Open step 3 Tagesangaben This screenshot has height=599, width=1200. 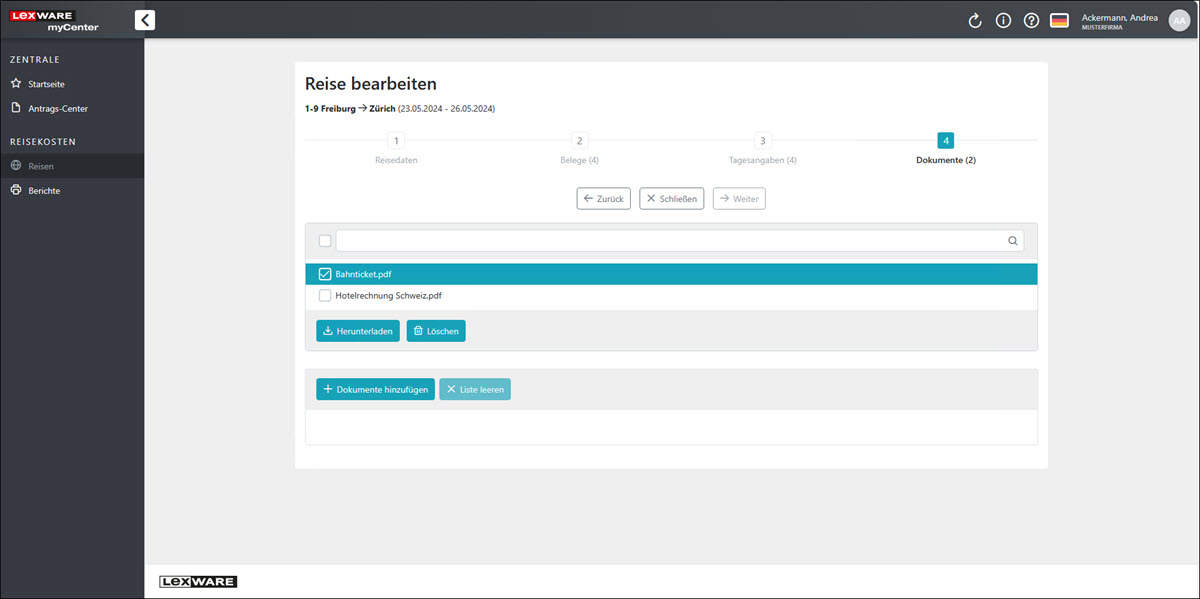pyautogui.click(x=762, y=142)
